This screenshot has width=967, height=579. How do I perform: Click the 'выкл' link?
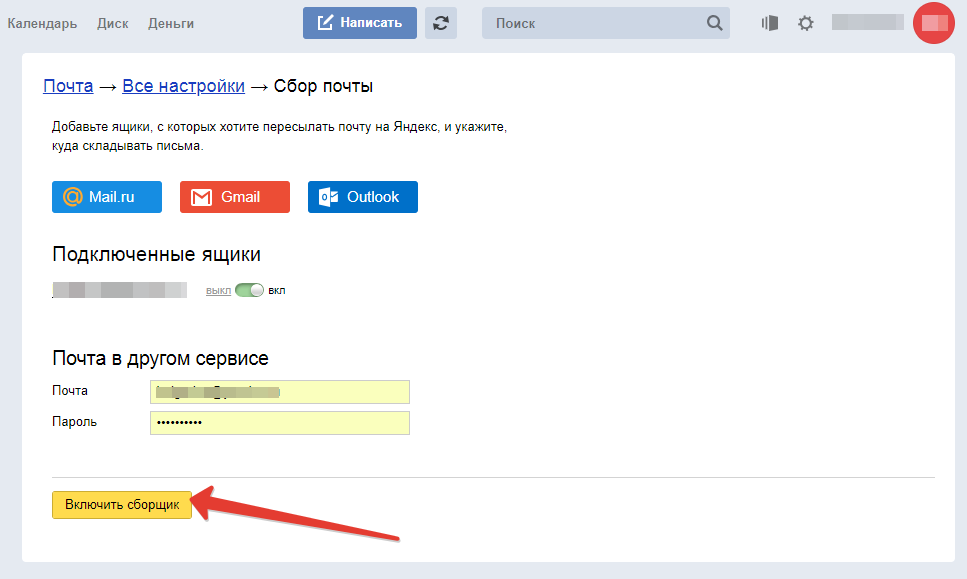point(218,290)
